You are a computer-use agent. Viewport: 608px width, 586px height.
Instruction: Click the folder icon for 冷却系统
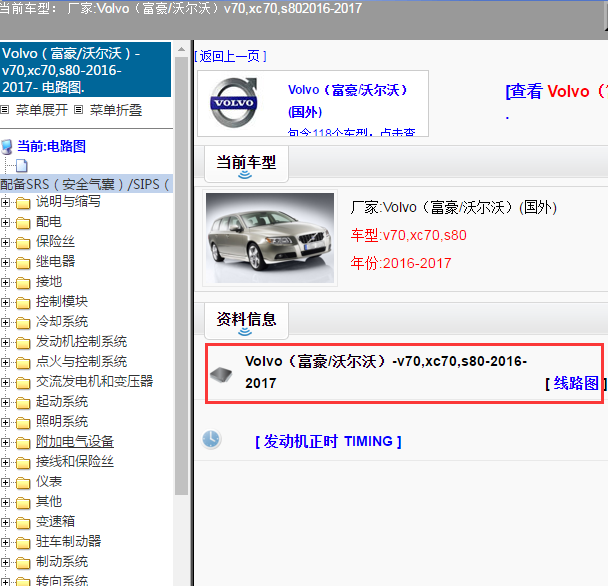[23, 323]
